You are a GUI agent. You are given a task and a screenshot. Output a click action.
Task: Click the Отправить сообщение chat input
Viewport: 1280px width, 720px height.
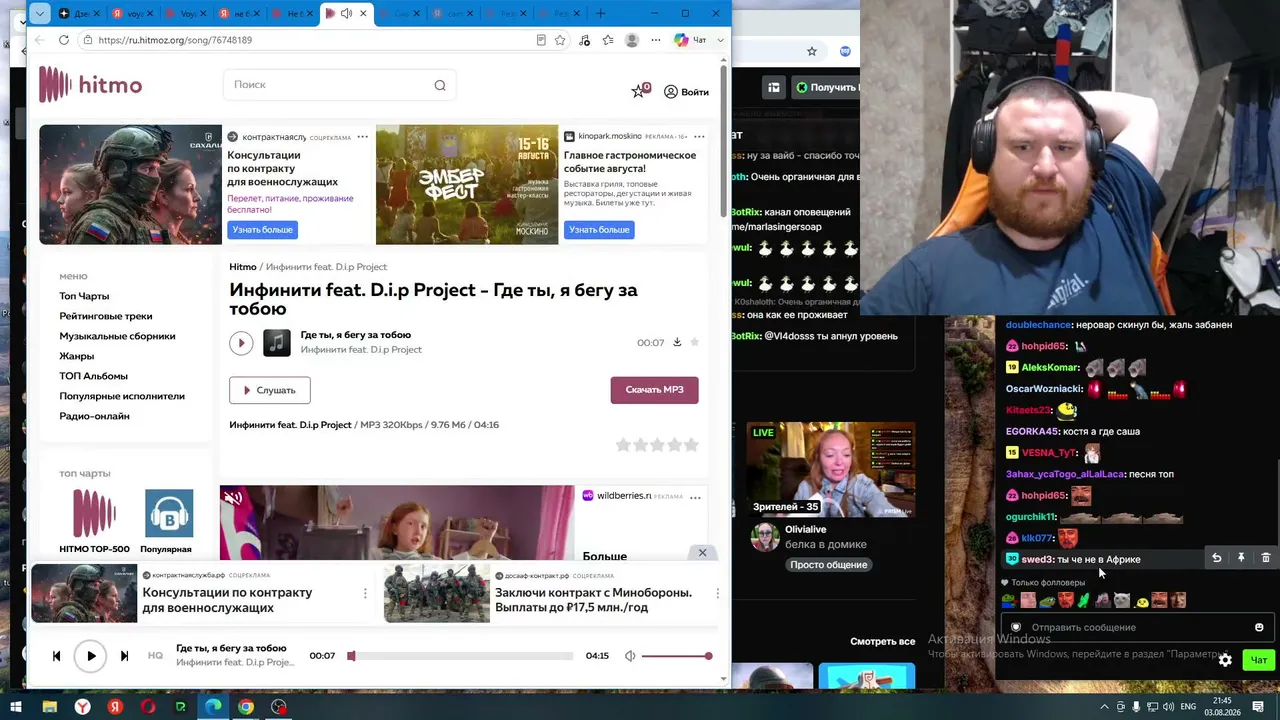click(1136, 627)
